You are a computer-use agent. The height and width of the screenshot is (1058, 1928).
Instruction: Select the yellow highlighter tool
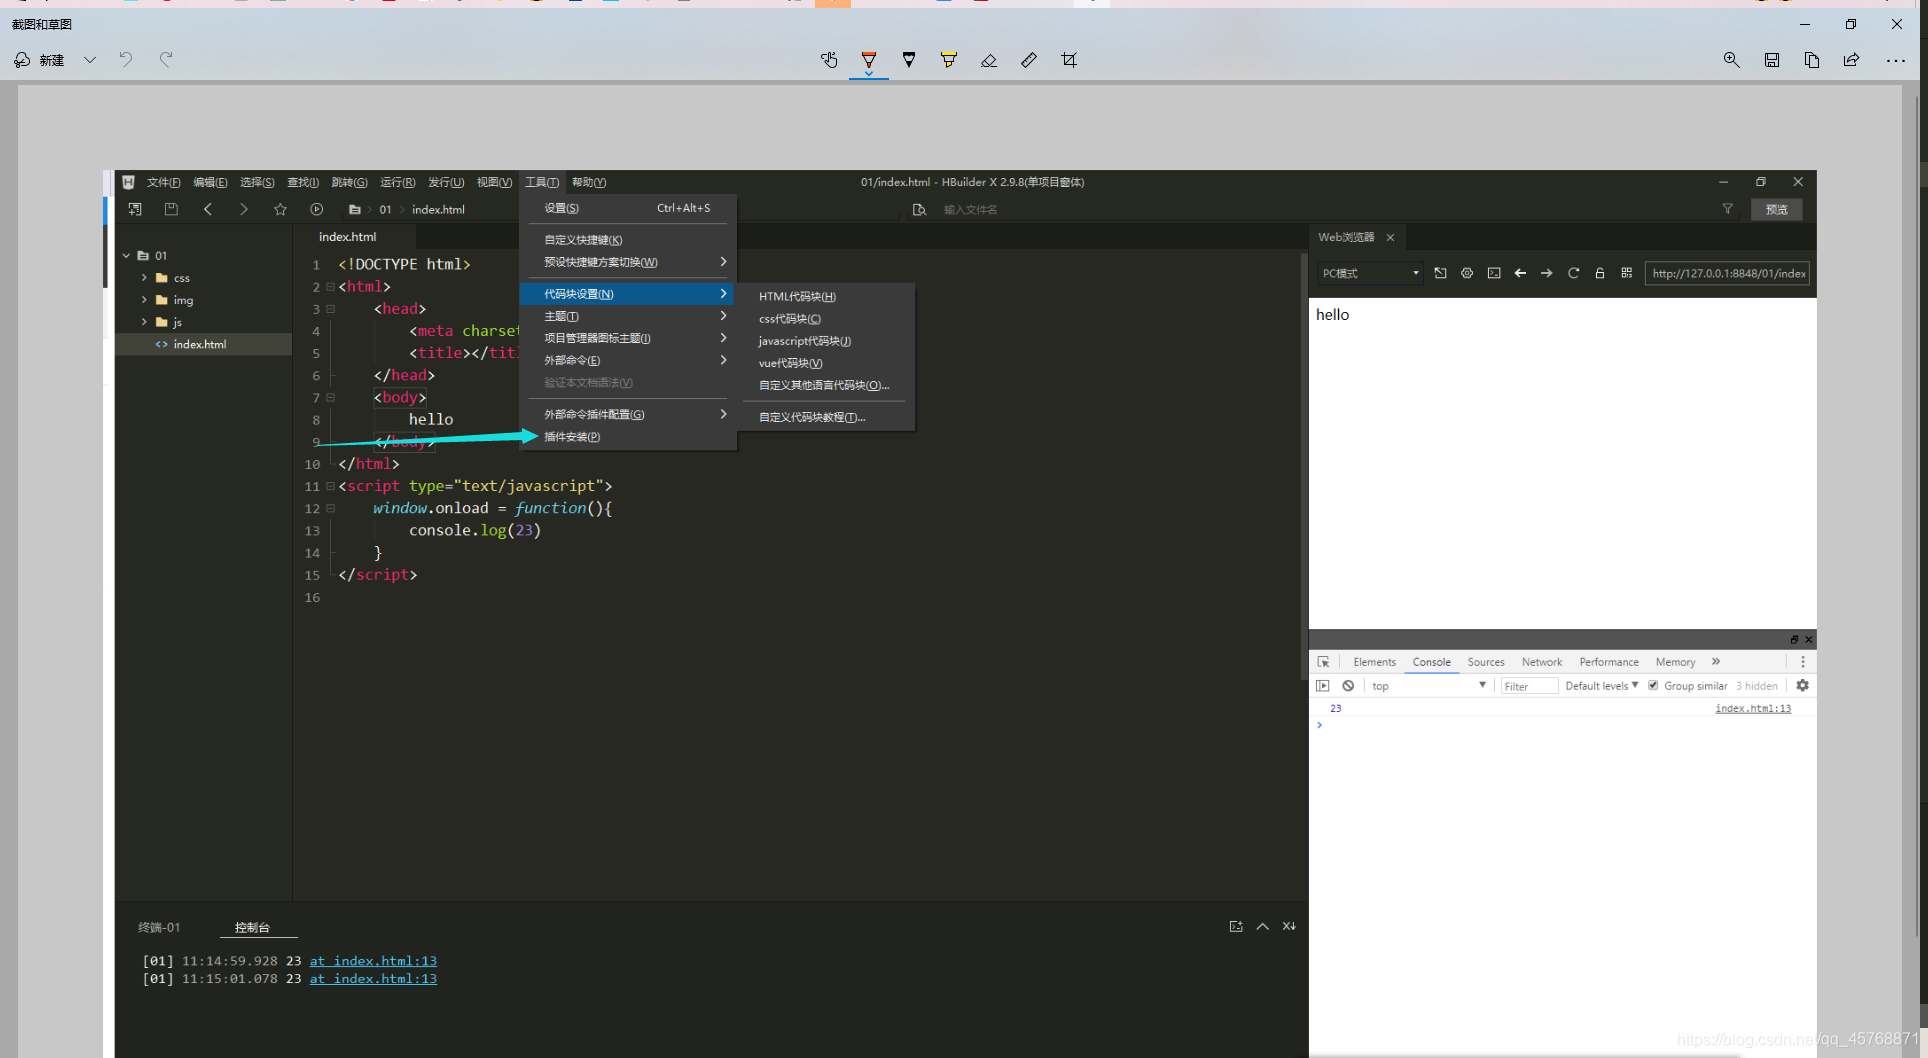coord(949,60)
